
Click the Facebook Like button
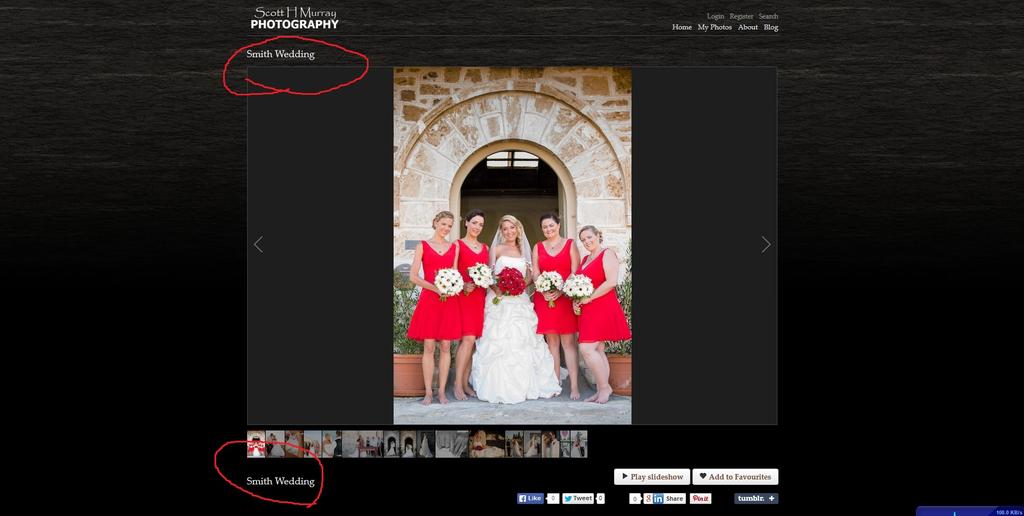530,498
